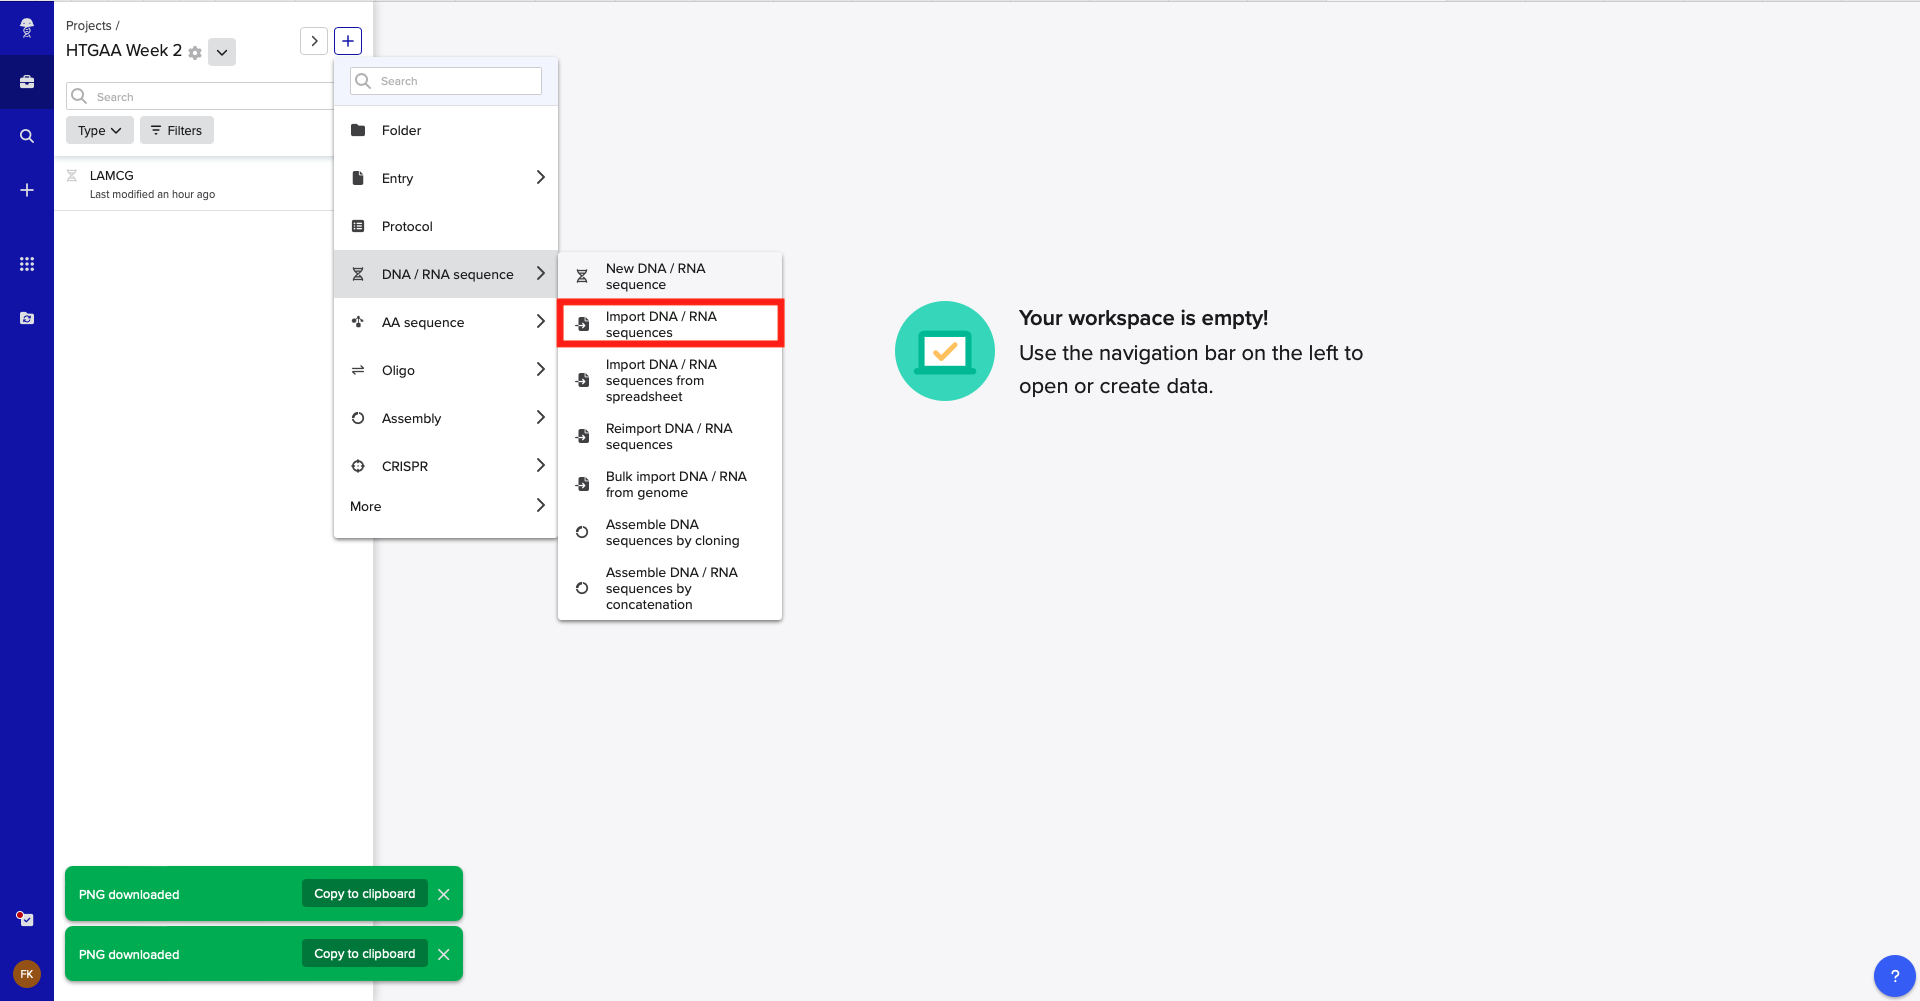
Task: Expand the HTGAA Week 2 project dropdown
Action: point(222,52)
